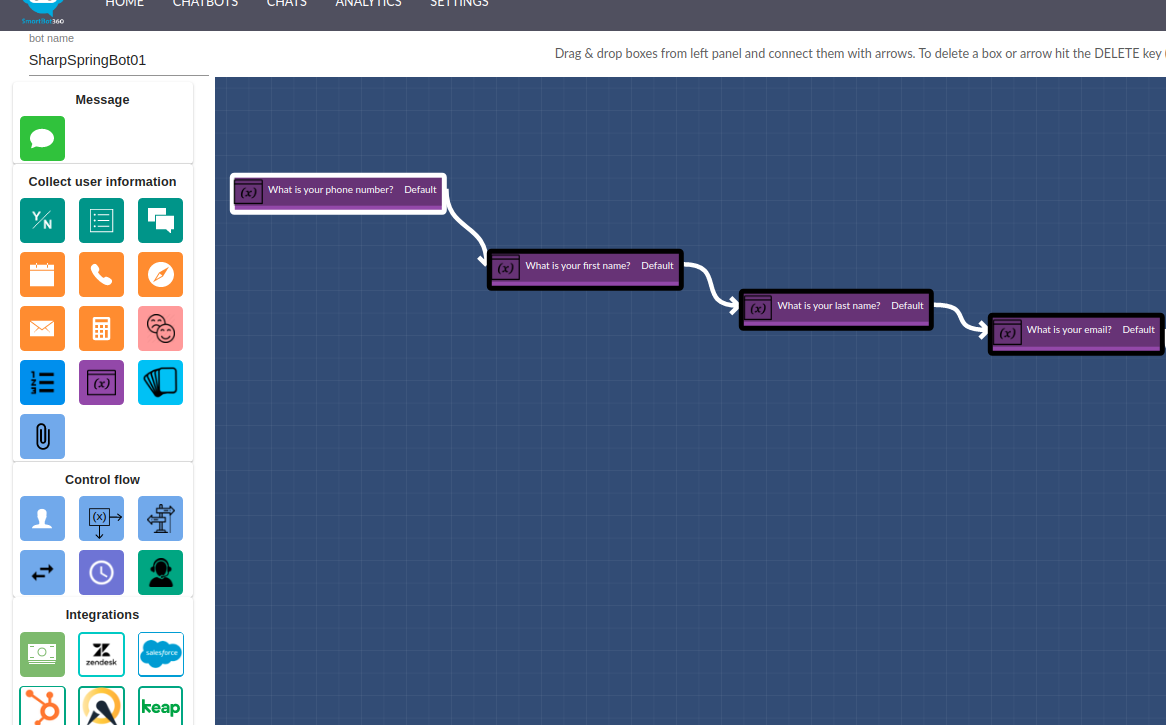The image size is (1166, 725).
Task: Select the green headset live agent block
Action: pyautogui.click(x=161, y=573)
